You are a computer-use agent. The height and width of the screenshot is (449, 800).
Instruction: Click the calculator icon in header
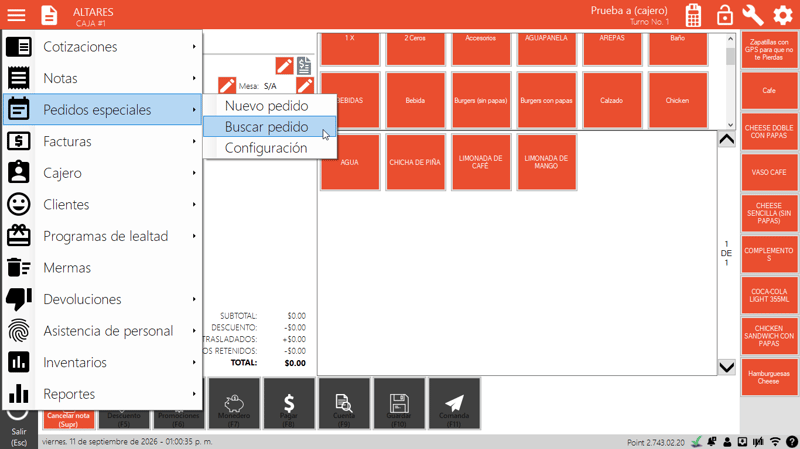click(693, 15)
